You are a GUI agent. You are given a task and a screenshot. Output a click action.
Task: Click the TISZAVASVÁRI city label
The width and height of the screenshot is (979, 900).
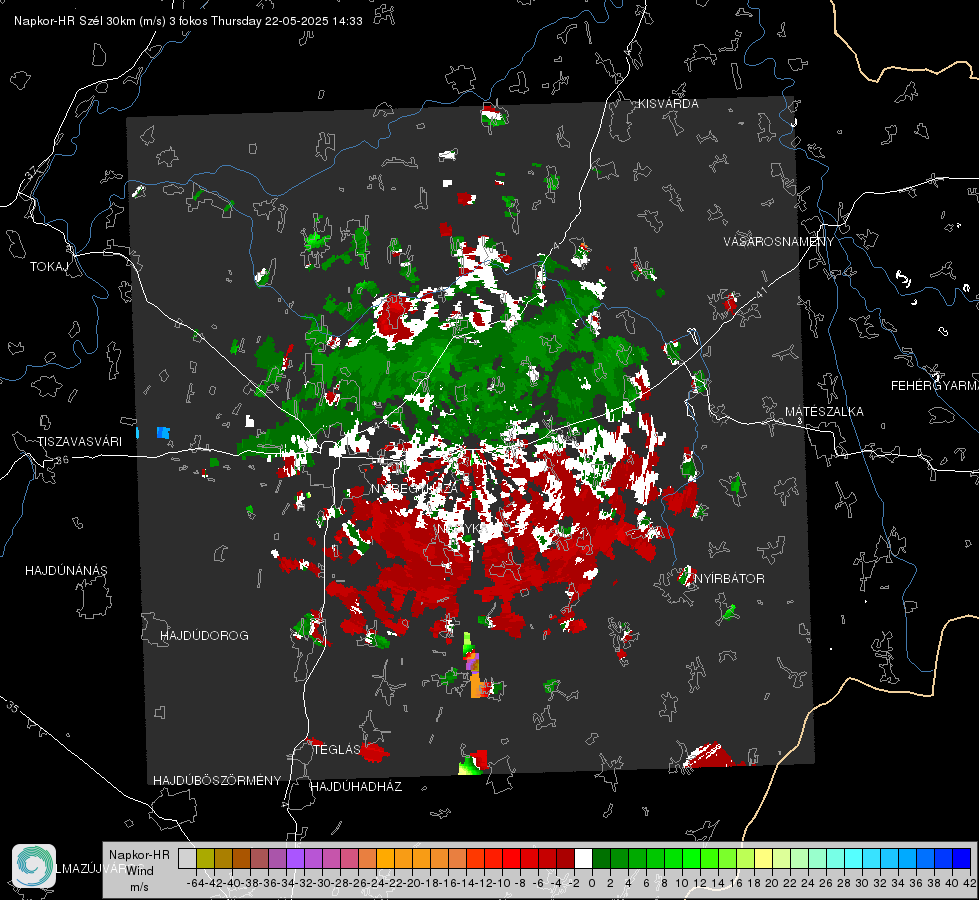(x=79, y=442)
